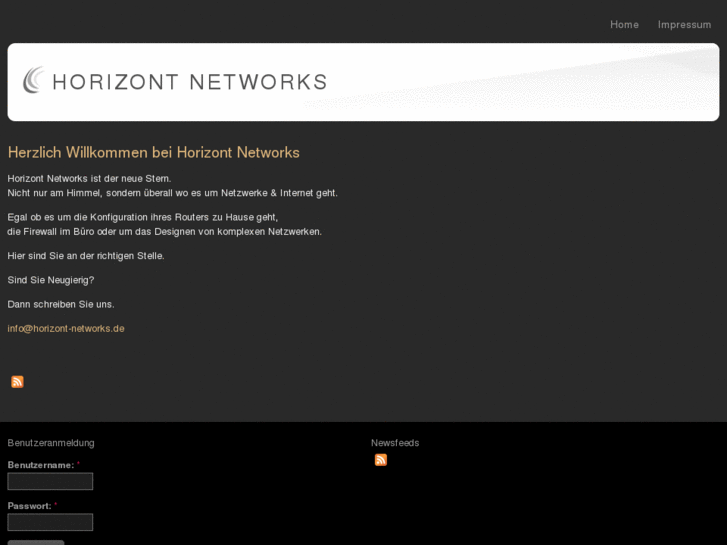Go to the Home menu item

(x=624, y=25)
